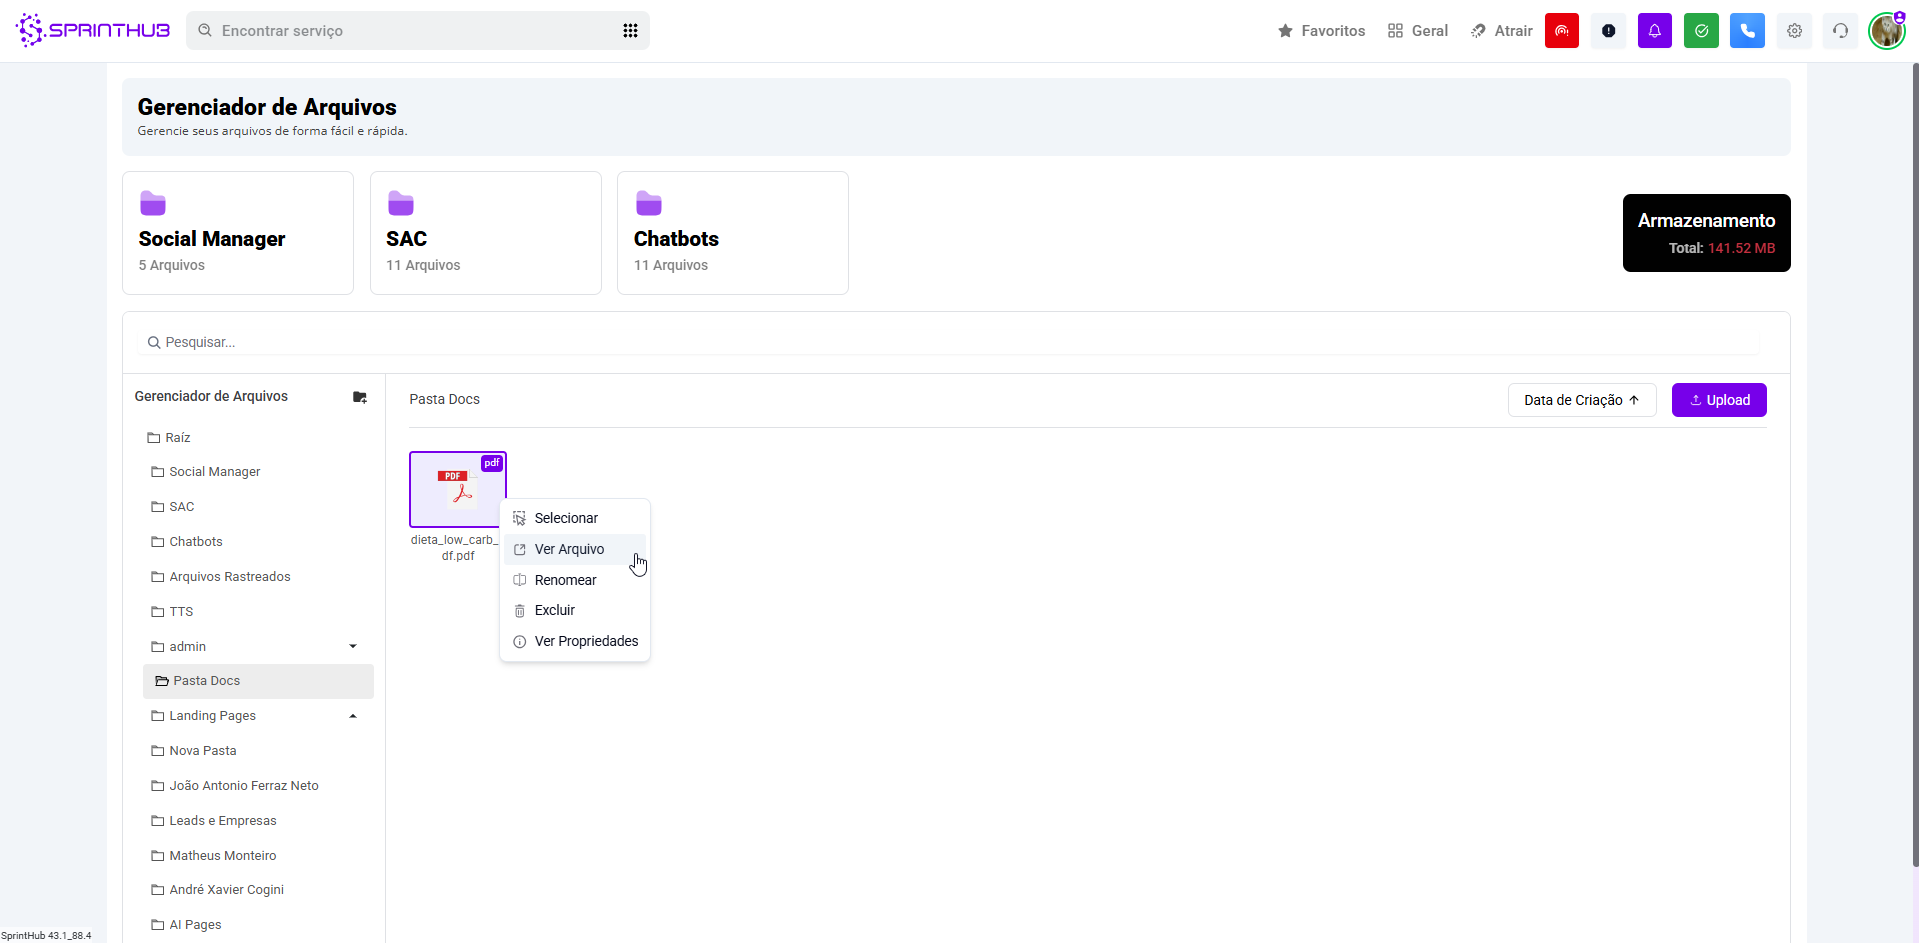Click the Upload button

coord(1718,400)
